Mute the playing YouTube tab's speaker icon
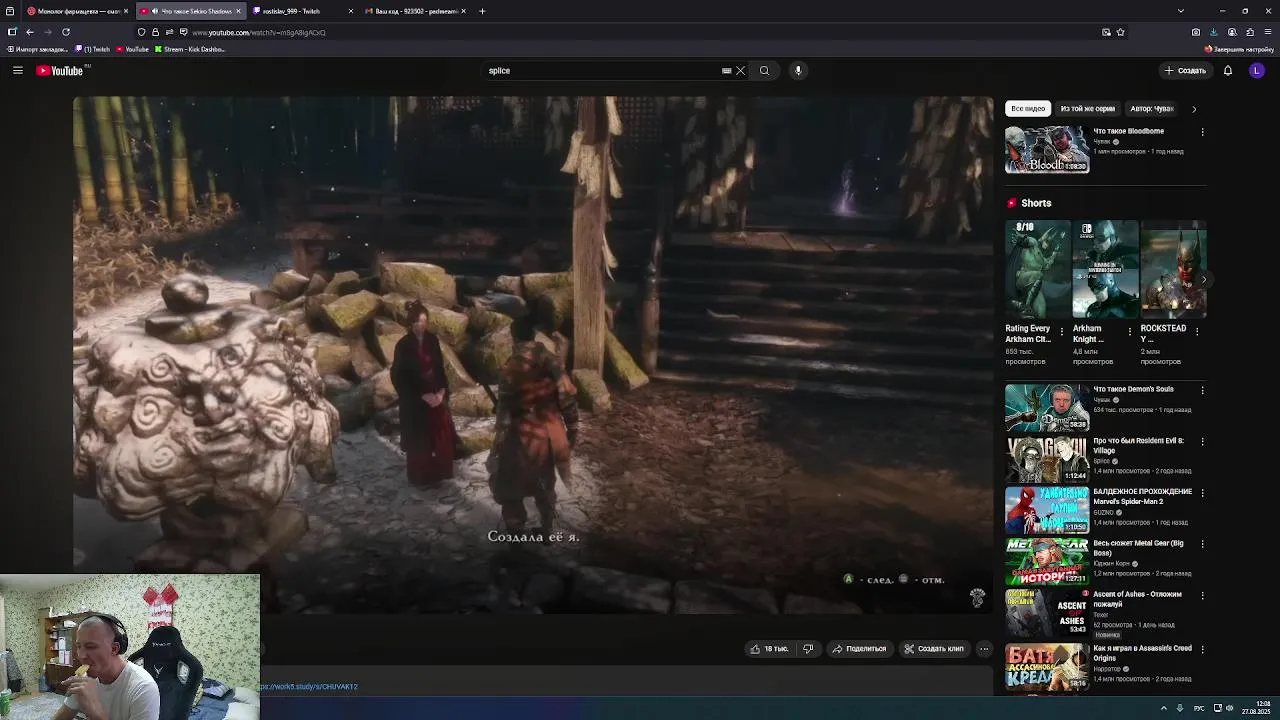 click(x=155, y=11)
